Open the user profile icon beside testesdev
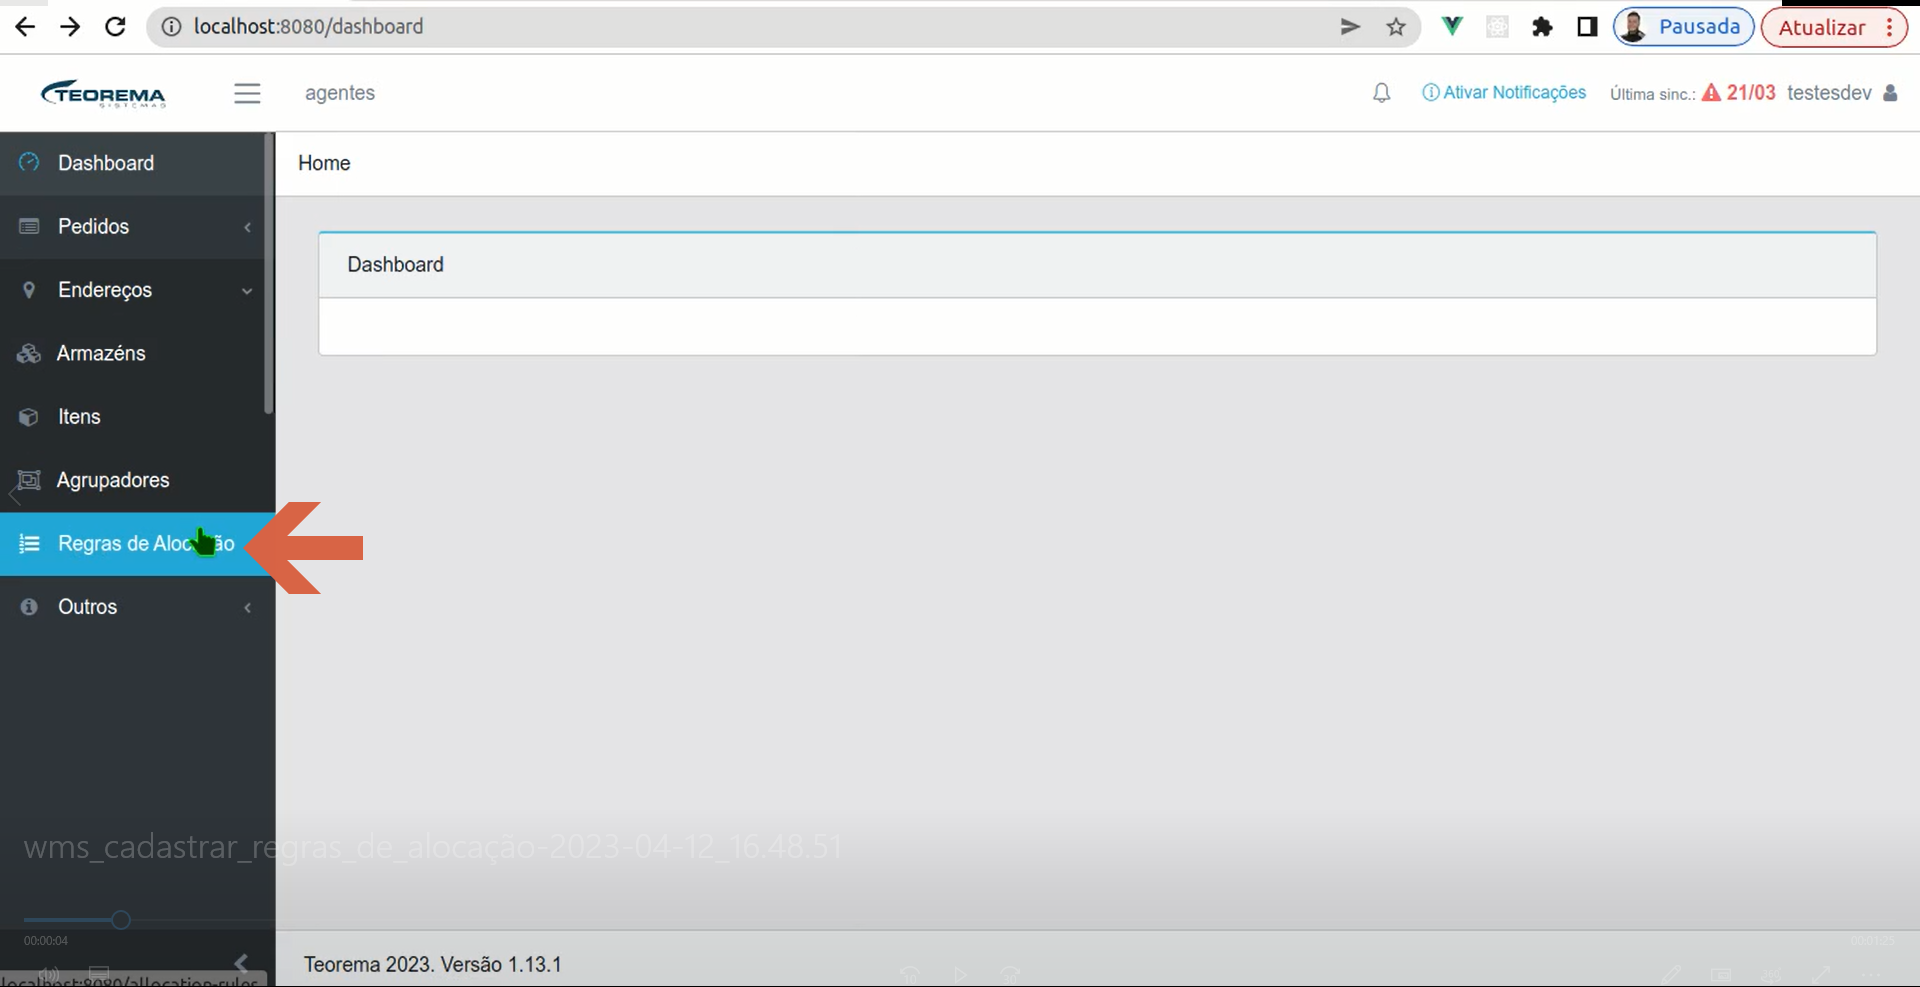 coord(1890,93)
